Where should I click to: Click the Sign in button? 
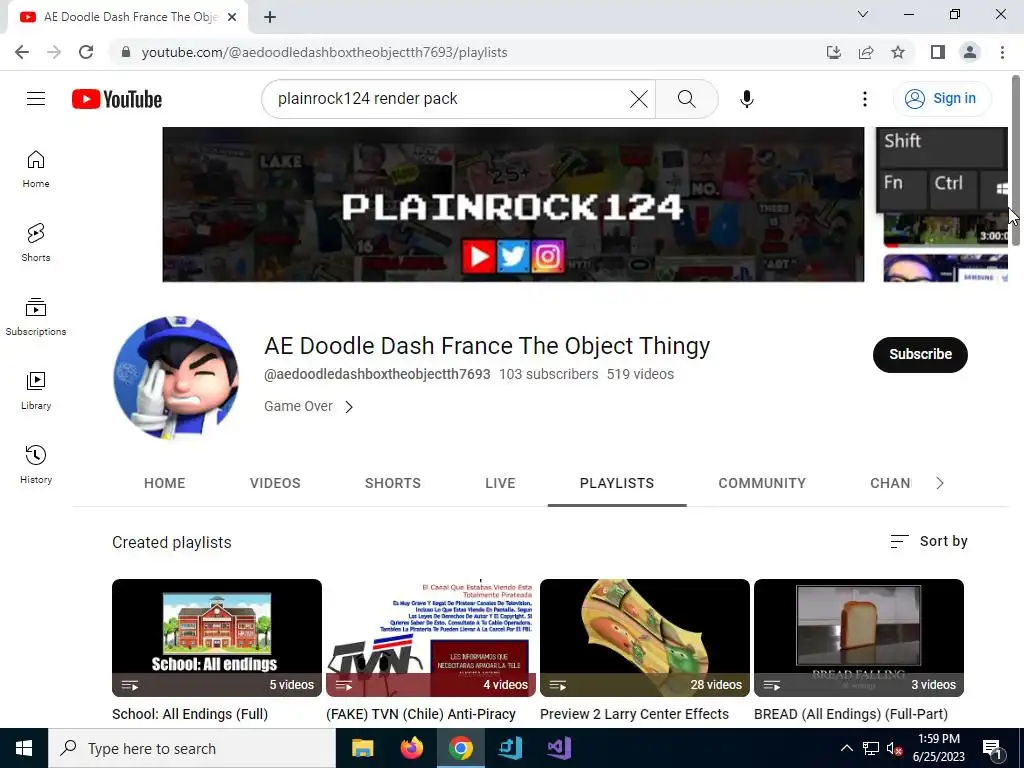coord(941,99)
